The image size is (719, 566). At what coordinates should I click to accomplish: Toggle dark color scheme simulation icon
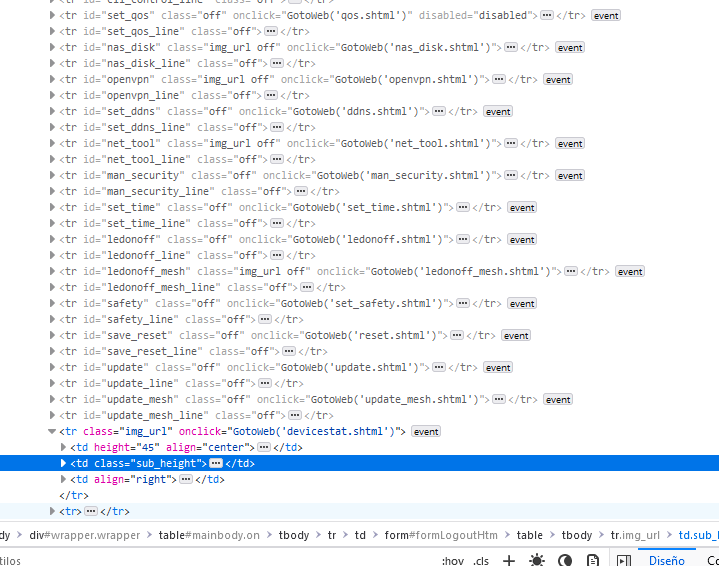pos(565,560)
